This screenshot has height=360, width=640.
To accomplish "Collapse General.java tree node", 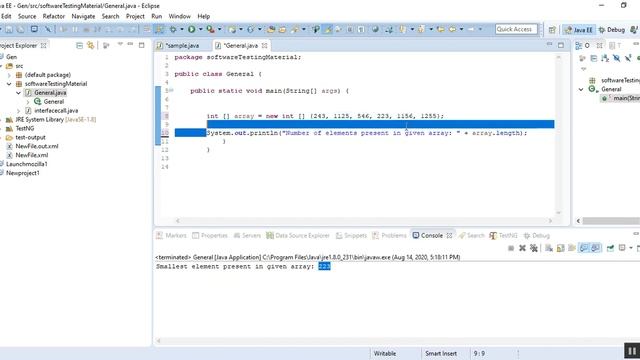I will tap(18, 93).
